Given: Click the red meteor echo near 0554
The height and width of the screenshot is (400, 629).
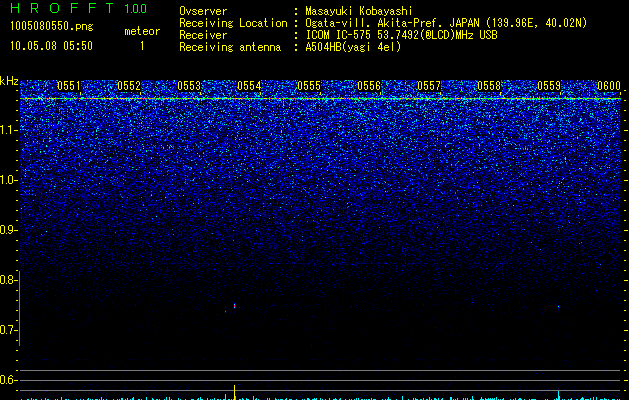Looking at the screenshot, I should pos(234,306).
